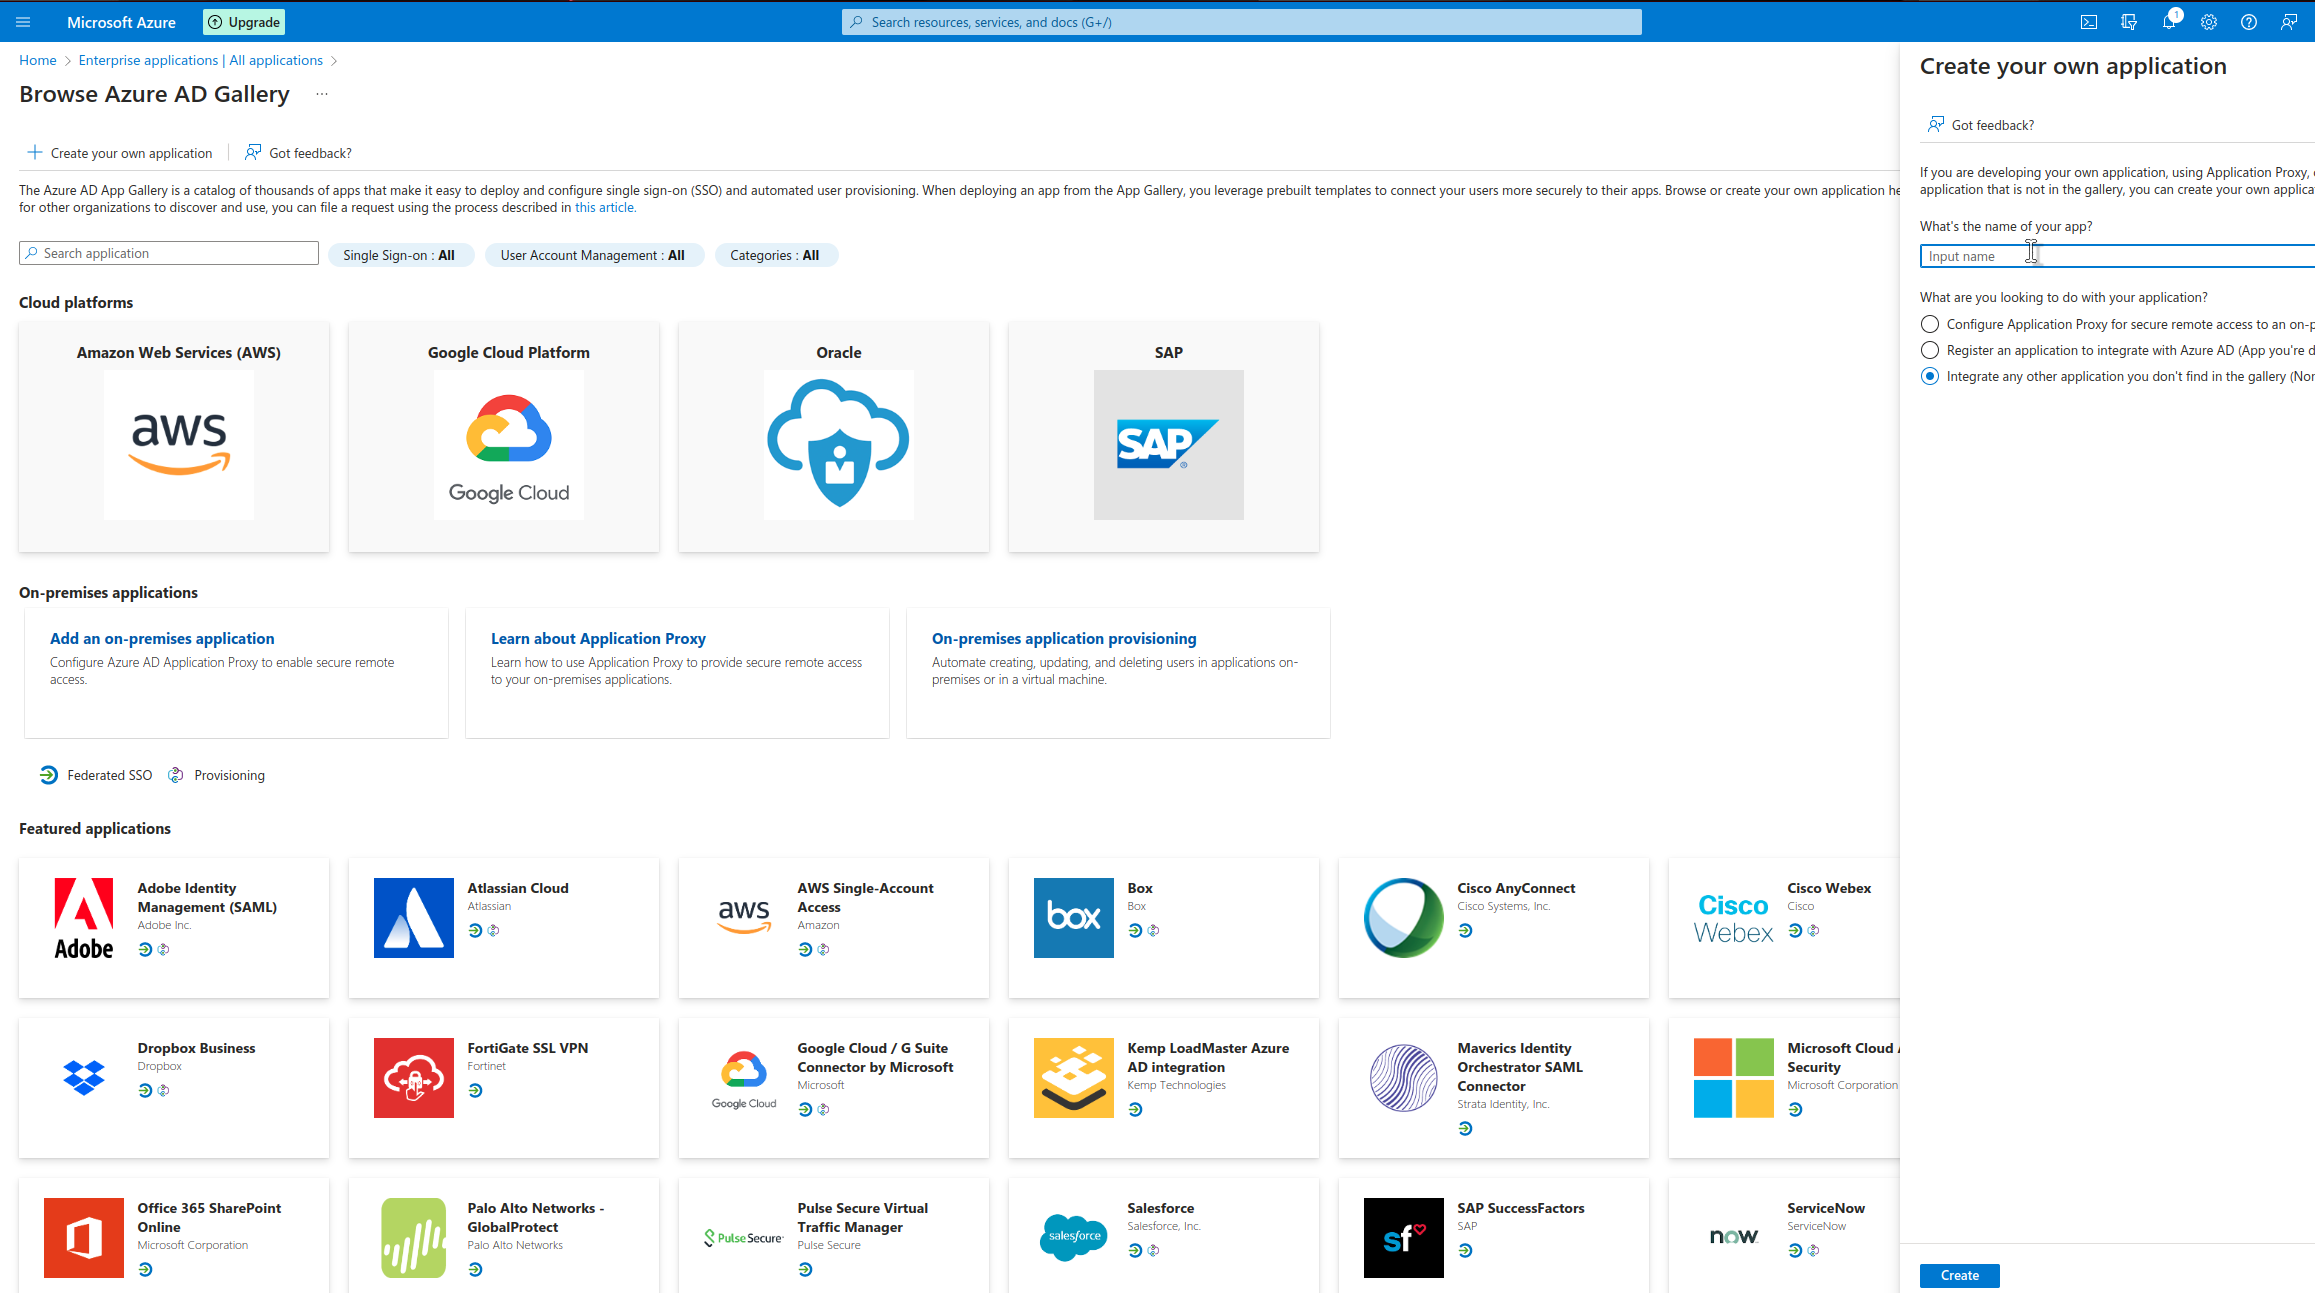Open portal Settings gear
The height and width of the screenshot is (1293, 2315).
pyautogui.click(x=2209, y=22)
